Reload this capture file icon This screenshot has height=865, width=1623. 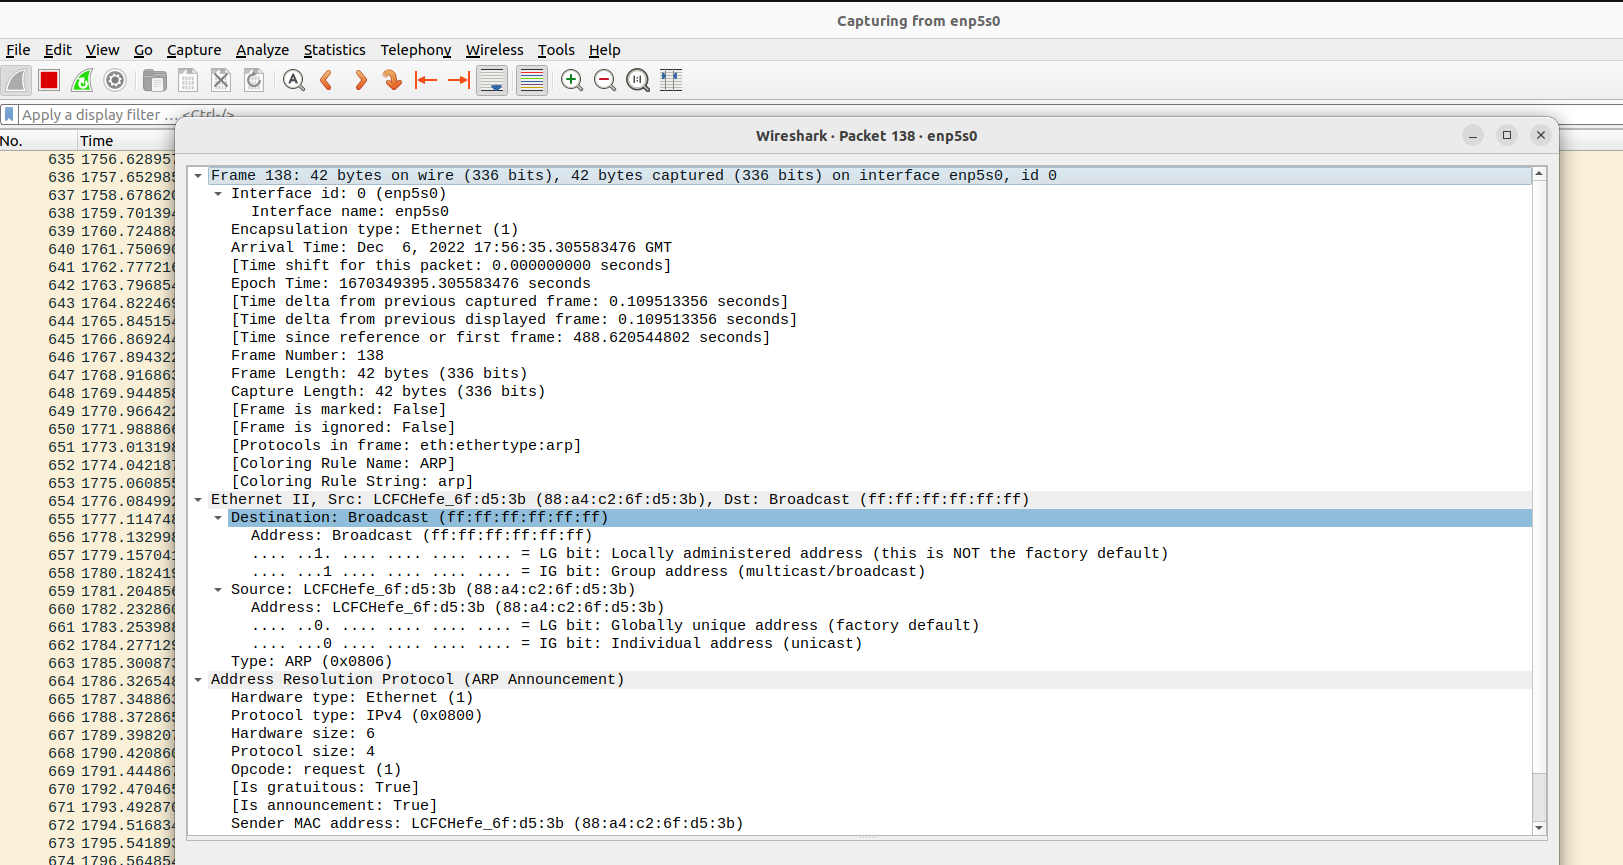coord(254,81)
